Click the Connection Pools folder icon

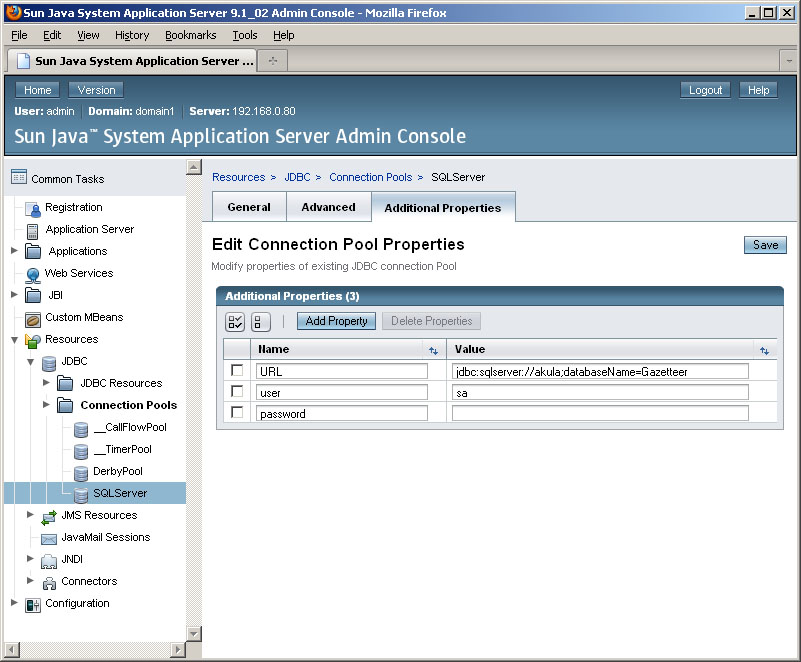(65, 405)
